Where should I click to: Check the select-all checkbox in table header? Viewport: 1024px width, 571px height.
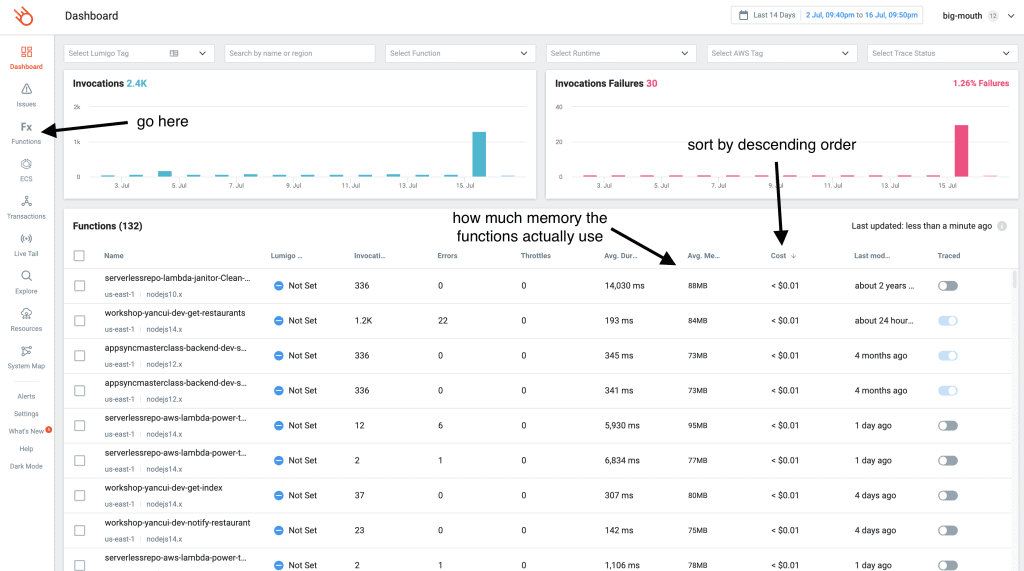tap(80, 256)
